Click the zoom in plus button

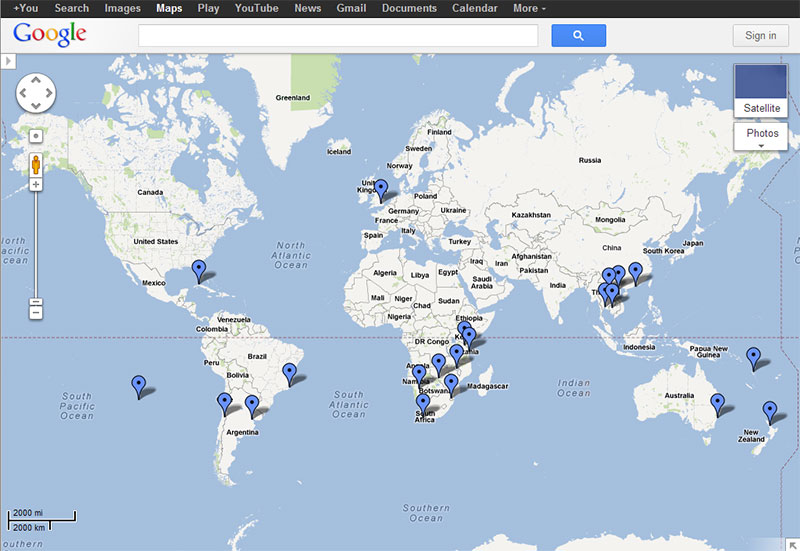click(36, 185)
